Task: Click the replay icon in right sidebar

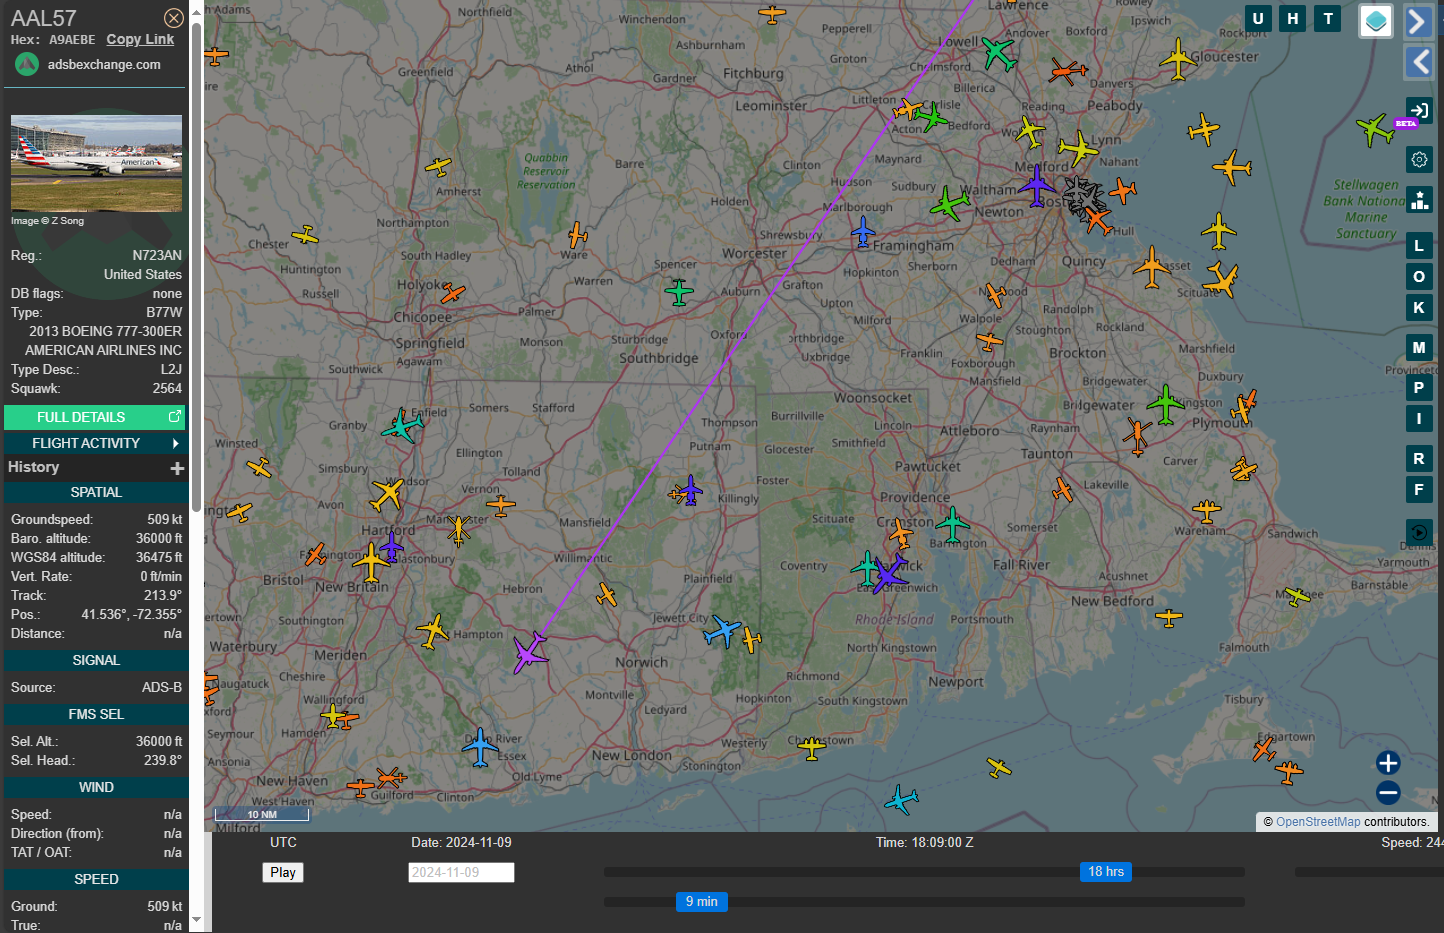Action: tap(1418, 532)
